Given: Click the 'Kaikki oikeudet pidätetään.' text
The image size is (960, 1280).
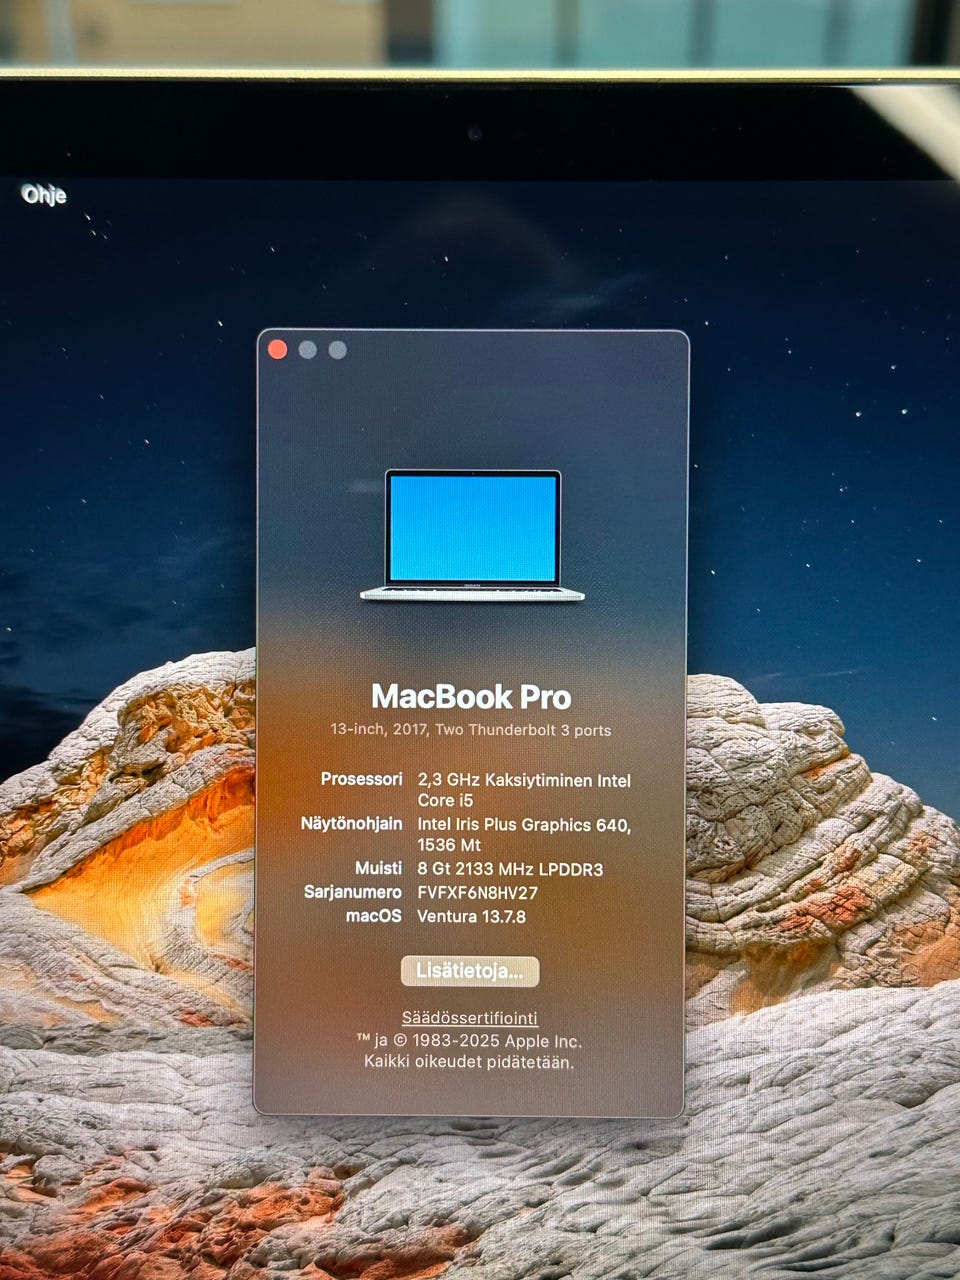Looking at the screenshot, I should pos(469,1062).
